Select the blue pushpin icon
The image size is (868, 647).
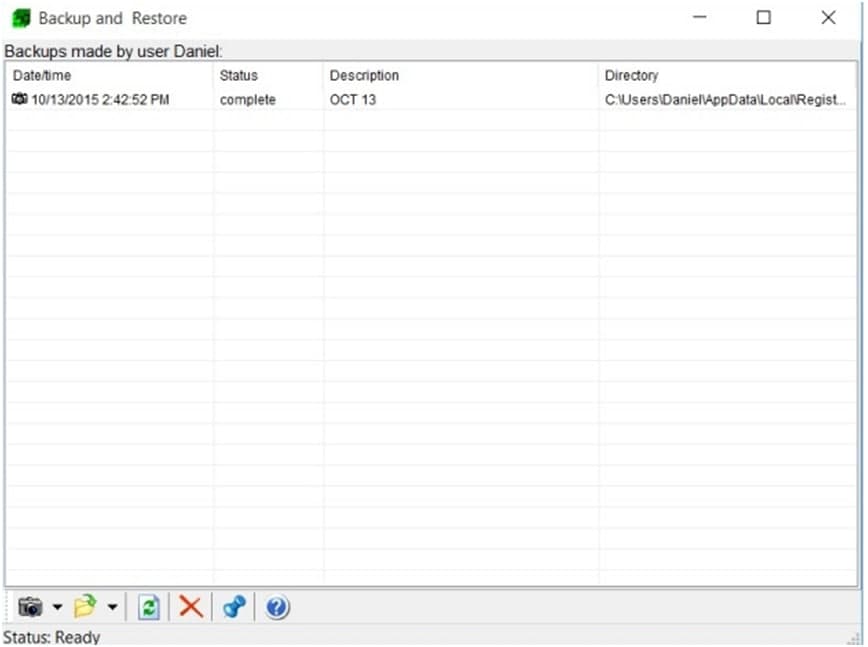[x=233, y=607]
